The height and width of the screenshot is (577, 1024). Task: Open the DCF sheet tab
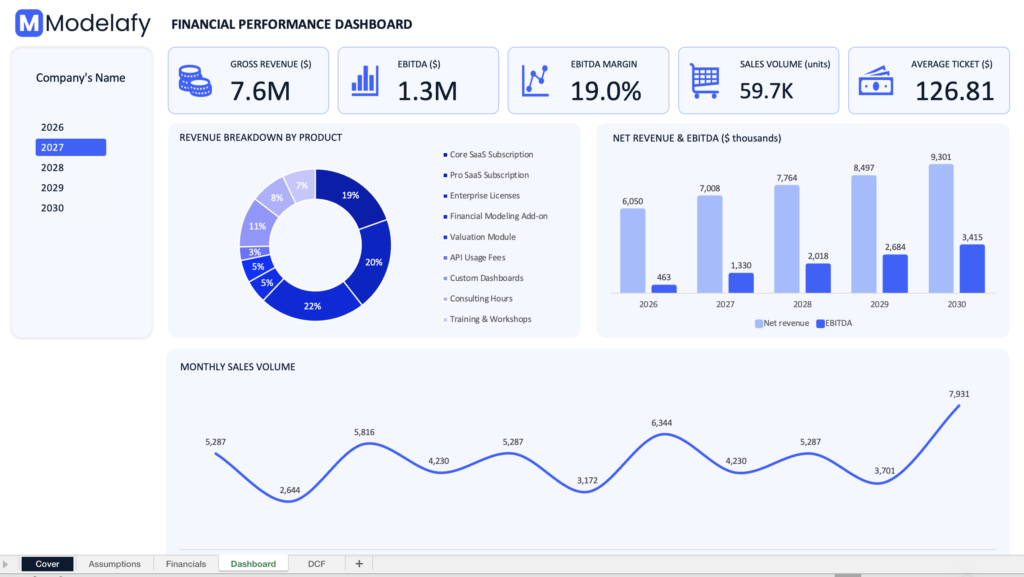pos(316,564)
